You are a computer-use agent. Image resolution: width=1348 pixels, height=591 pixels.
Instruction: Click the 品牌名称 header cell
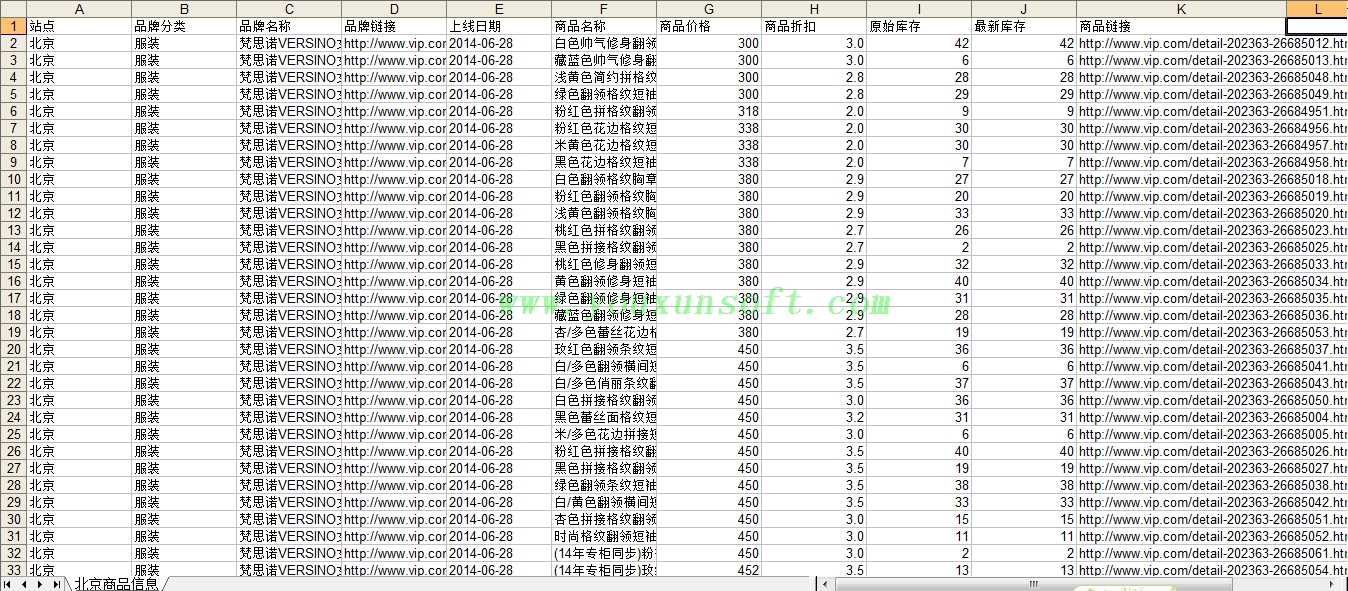click(x=289, y=26)
